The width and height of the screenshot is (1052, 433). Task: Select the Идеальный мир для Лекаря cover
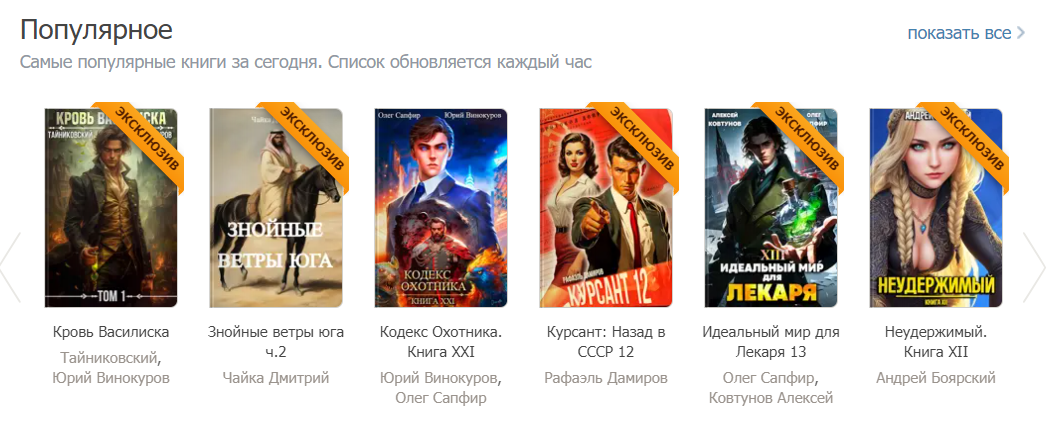coord(771,208)
